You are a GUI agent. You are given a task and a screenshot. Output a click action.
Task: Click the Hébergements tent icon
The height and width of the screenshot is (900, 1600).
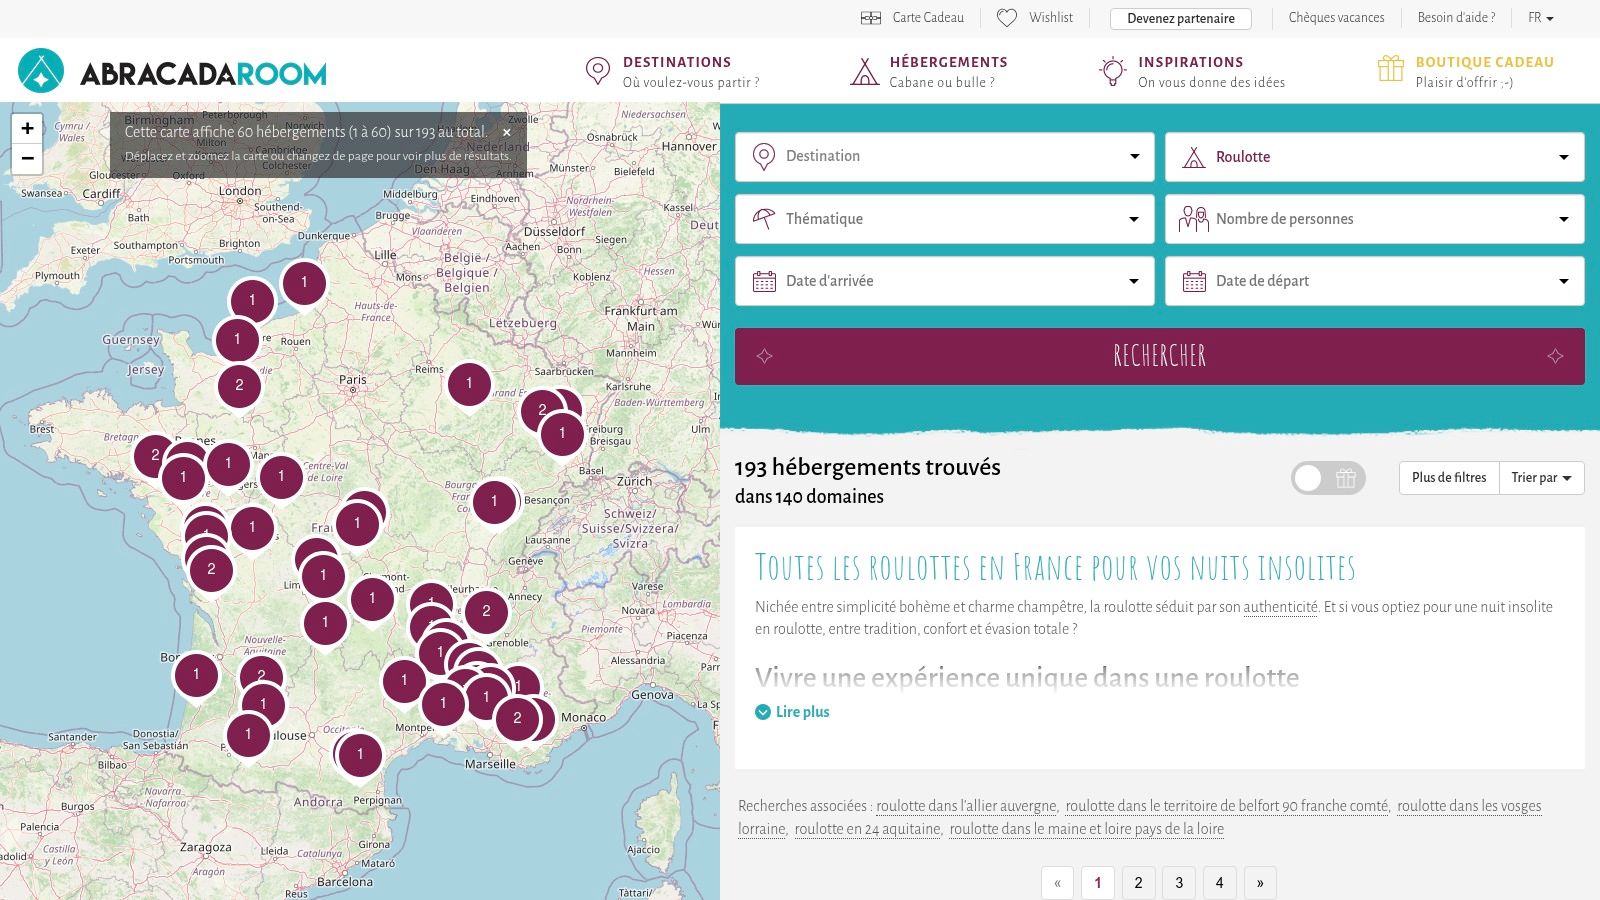(x=864, y=71)
